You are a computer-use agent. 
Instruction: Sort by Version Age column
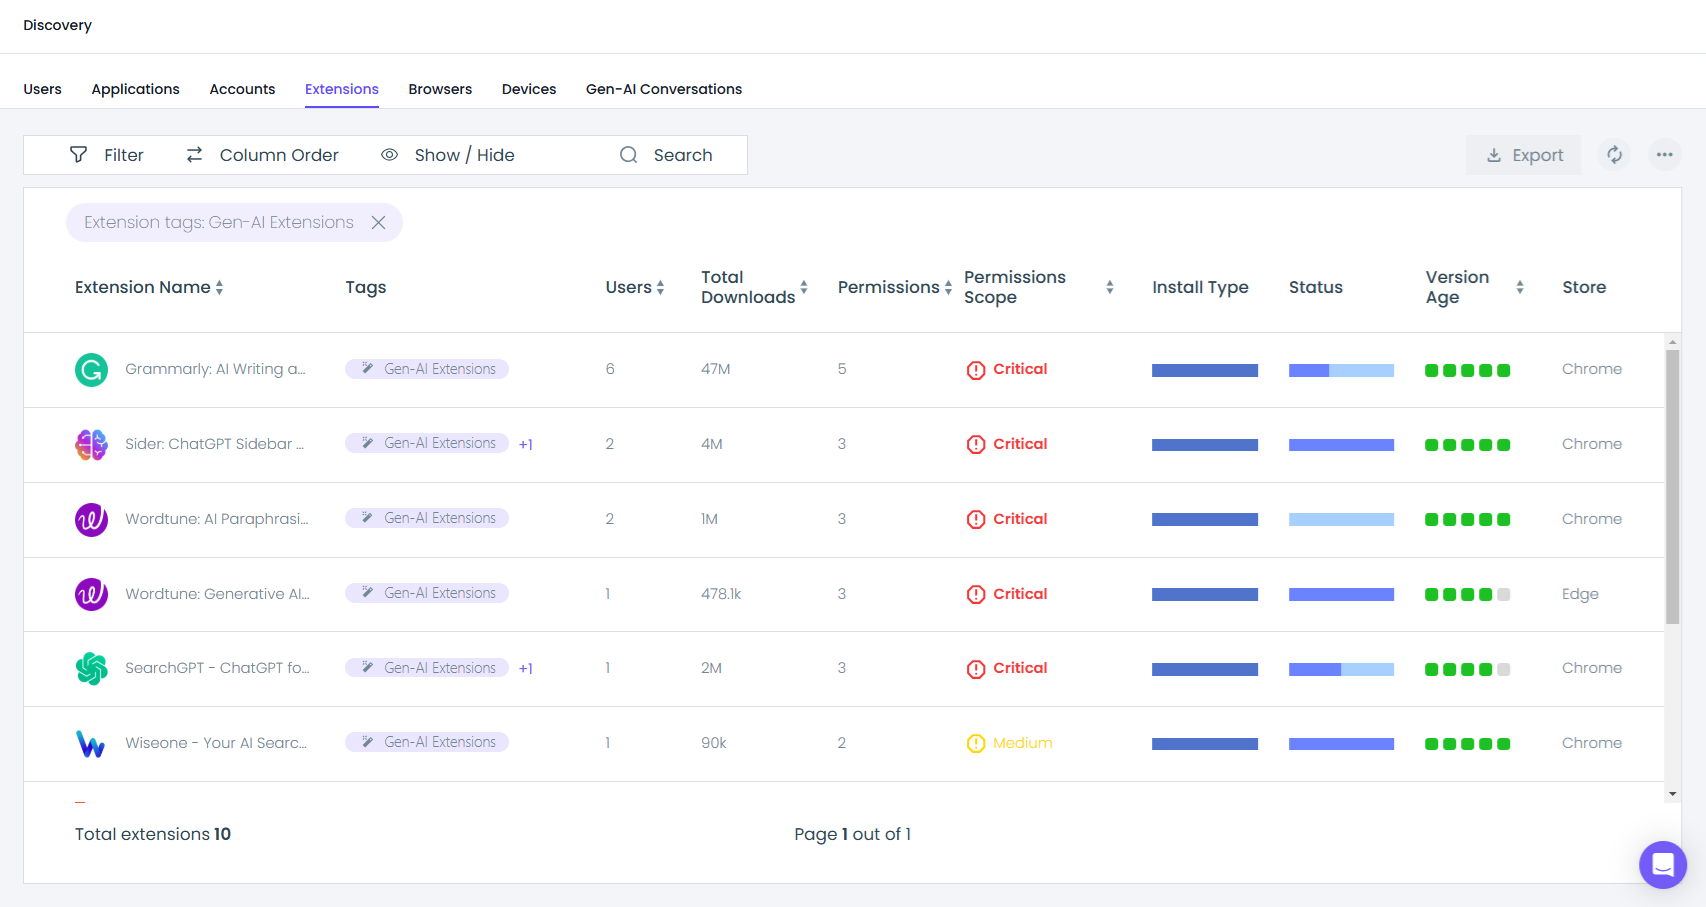pyautogui.click(x=1520, y=287)
